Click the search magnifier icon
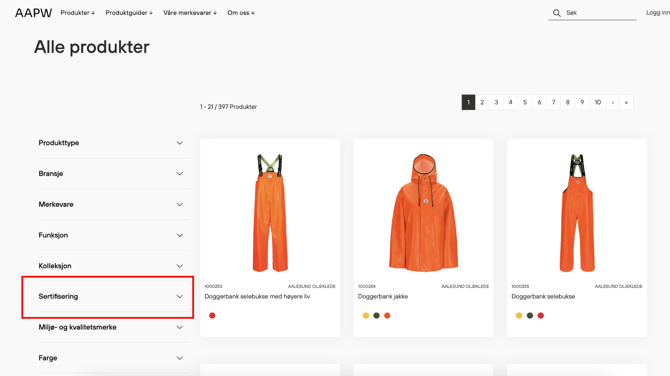 pyautogui.click(x=556, y=13)
